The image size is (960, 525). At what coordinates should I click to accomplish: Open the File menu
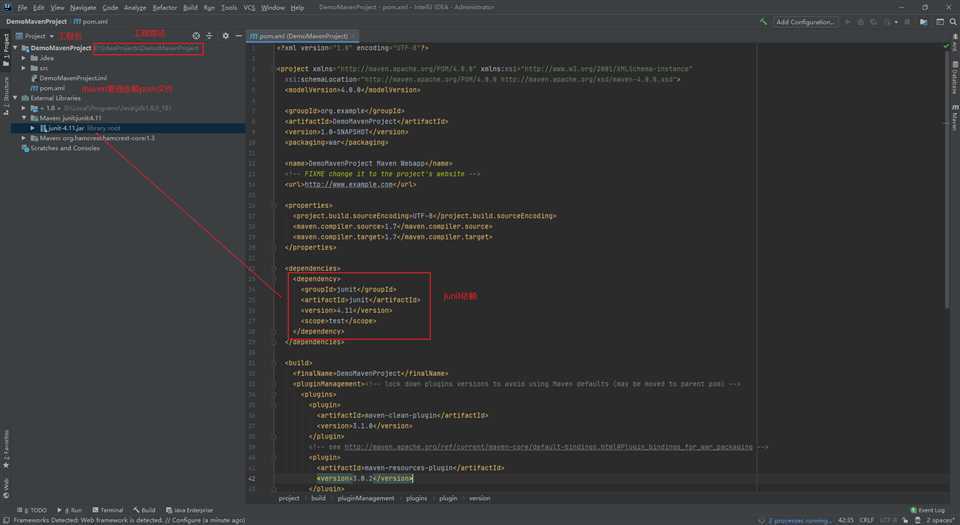(x=22, y=7)
